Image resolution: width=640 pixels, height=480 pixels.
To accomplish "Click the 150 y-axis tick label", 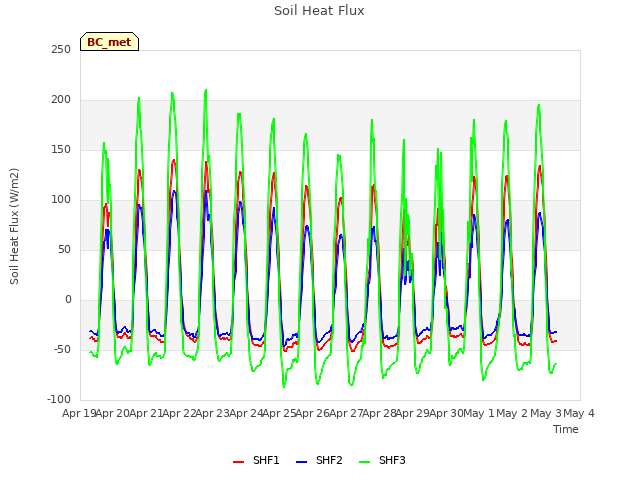I will 61,150.
